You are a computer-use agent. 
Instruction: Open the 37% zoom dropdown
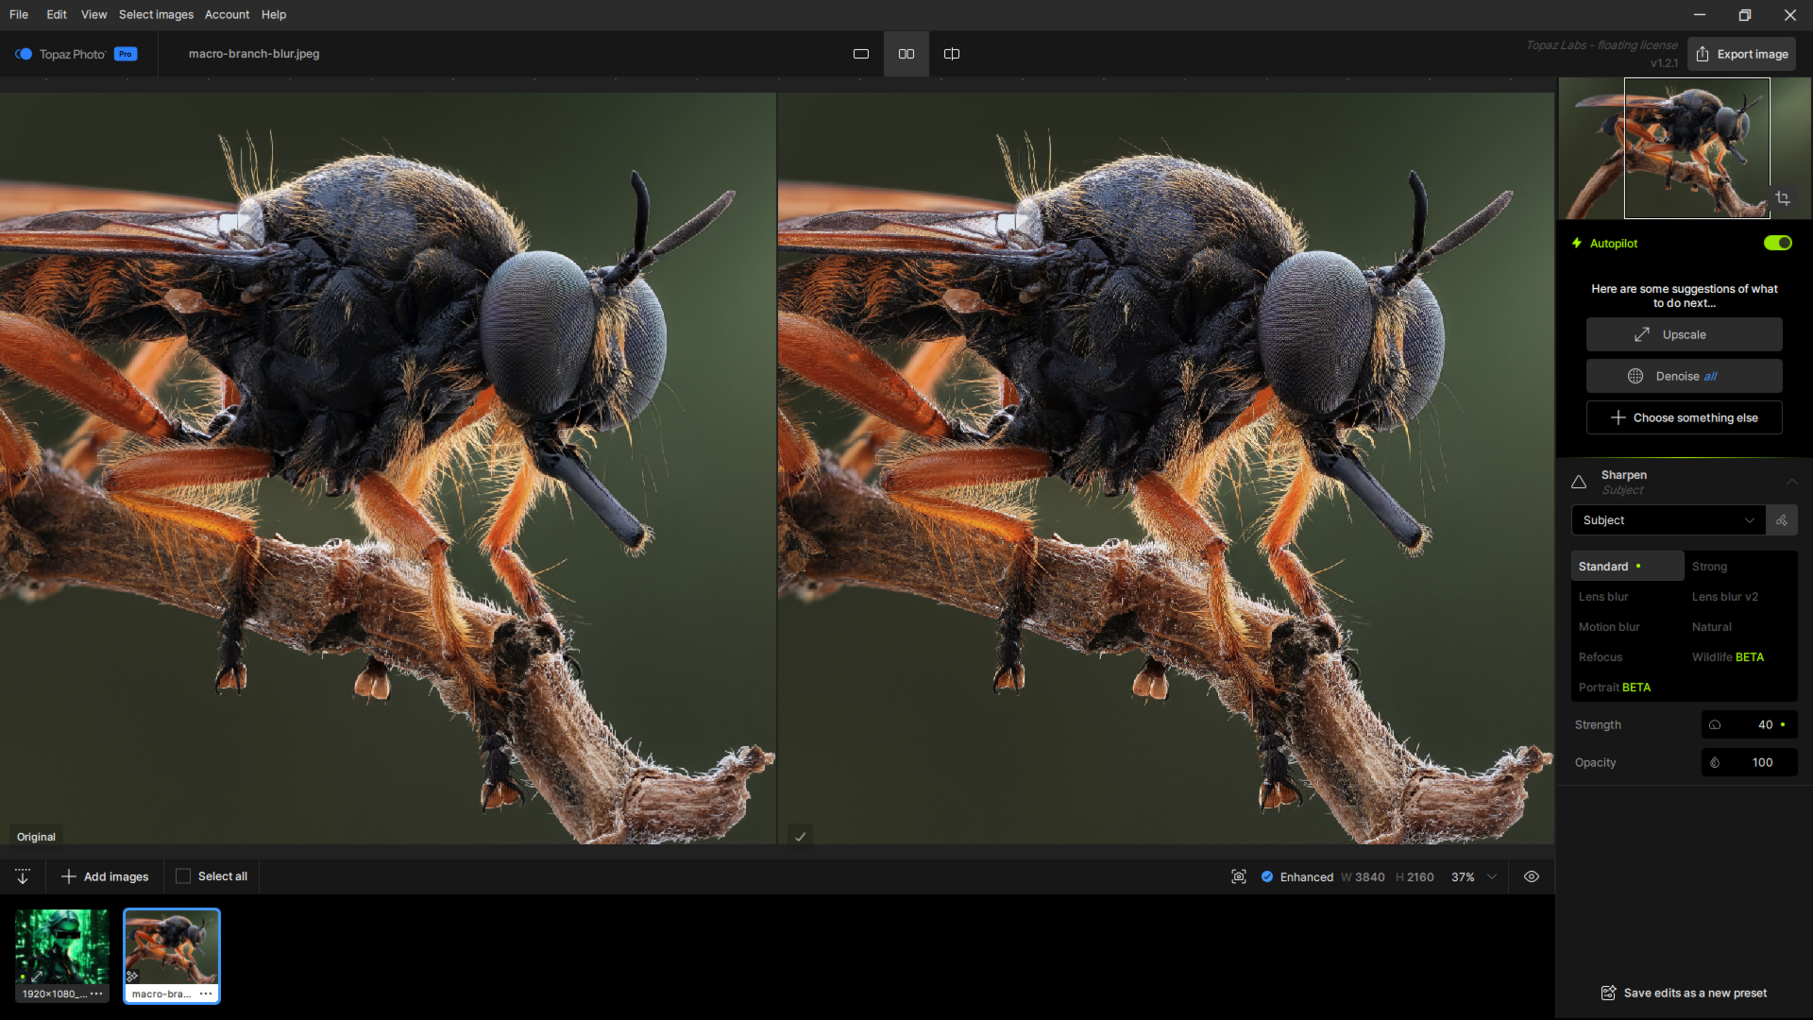[1491, 876]
